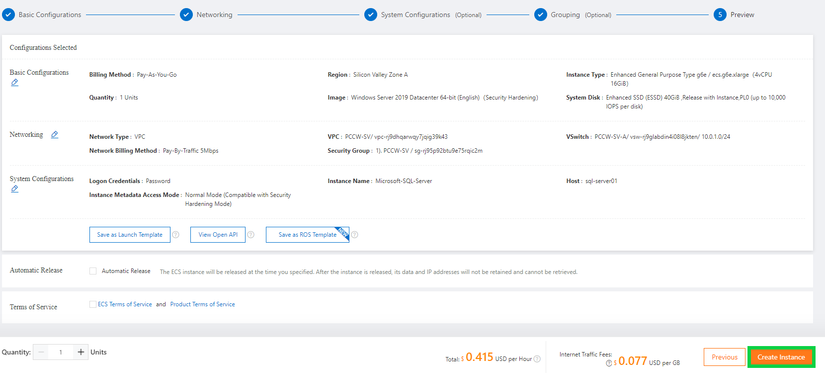
Task: Open Product Terms of Service link
Action: (x=203, y=304)
